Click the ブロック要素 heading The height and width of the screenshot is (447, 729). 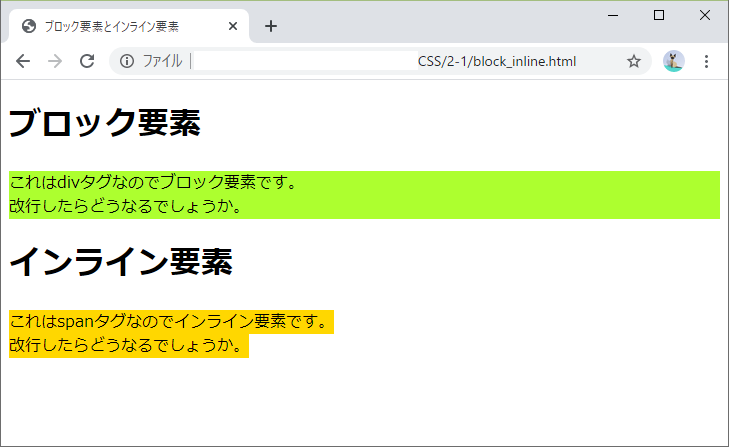[105, 122]
